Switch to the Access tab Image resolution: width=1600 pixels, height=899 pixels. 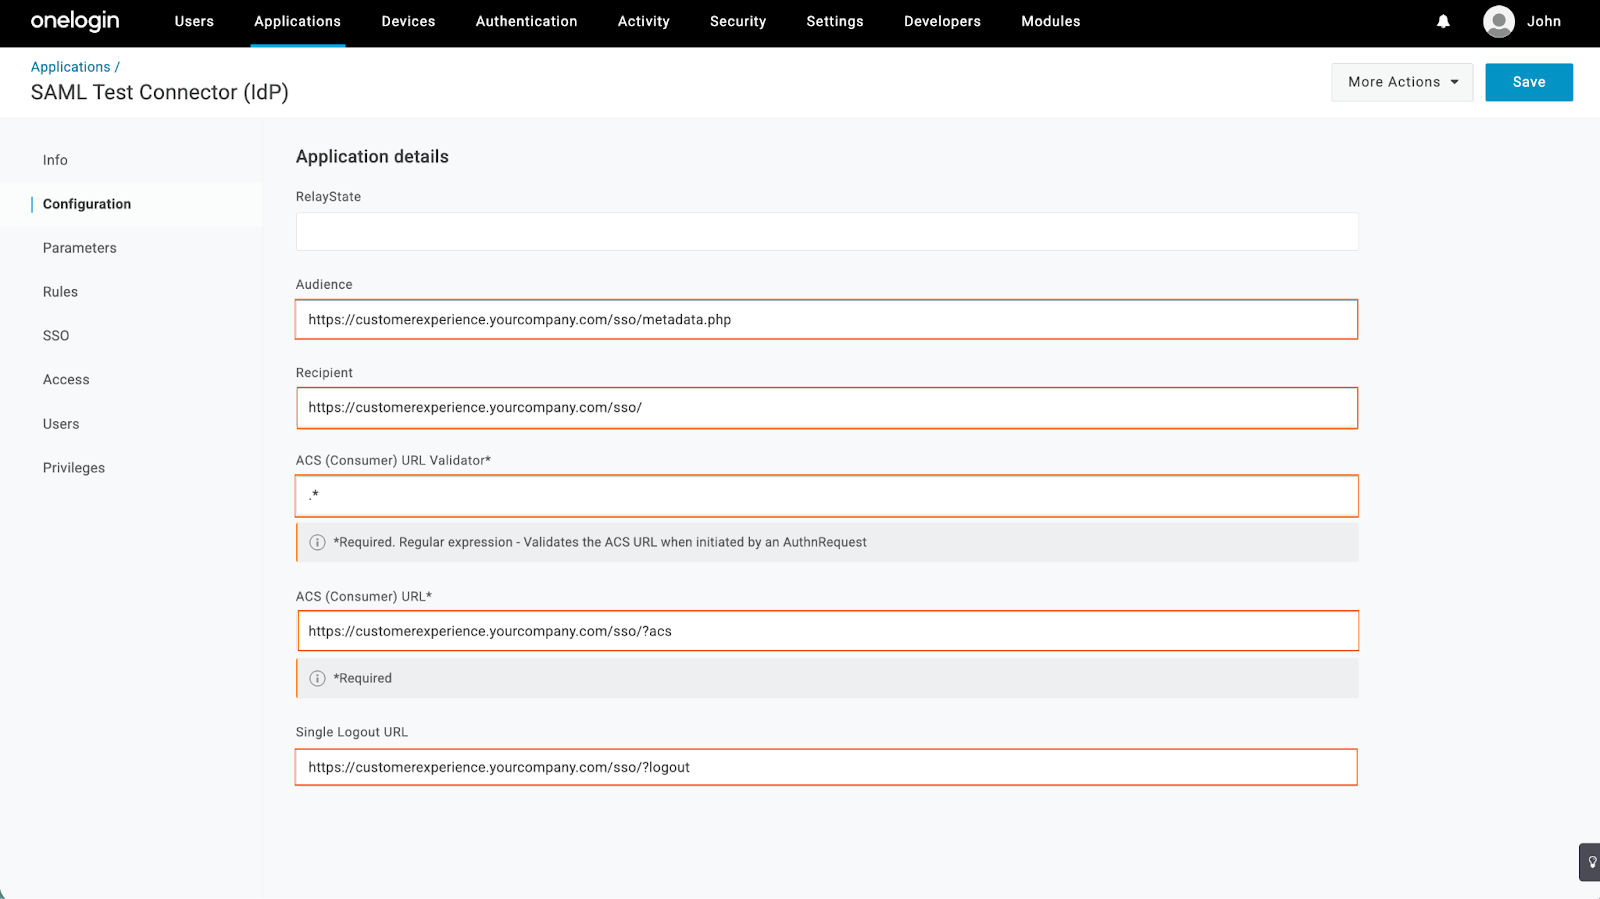66,380
